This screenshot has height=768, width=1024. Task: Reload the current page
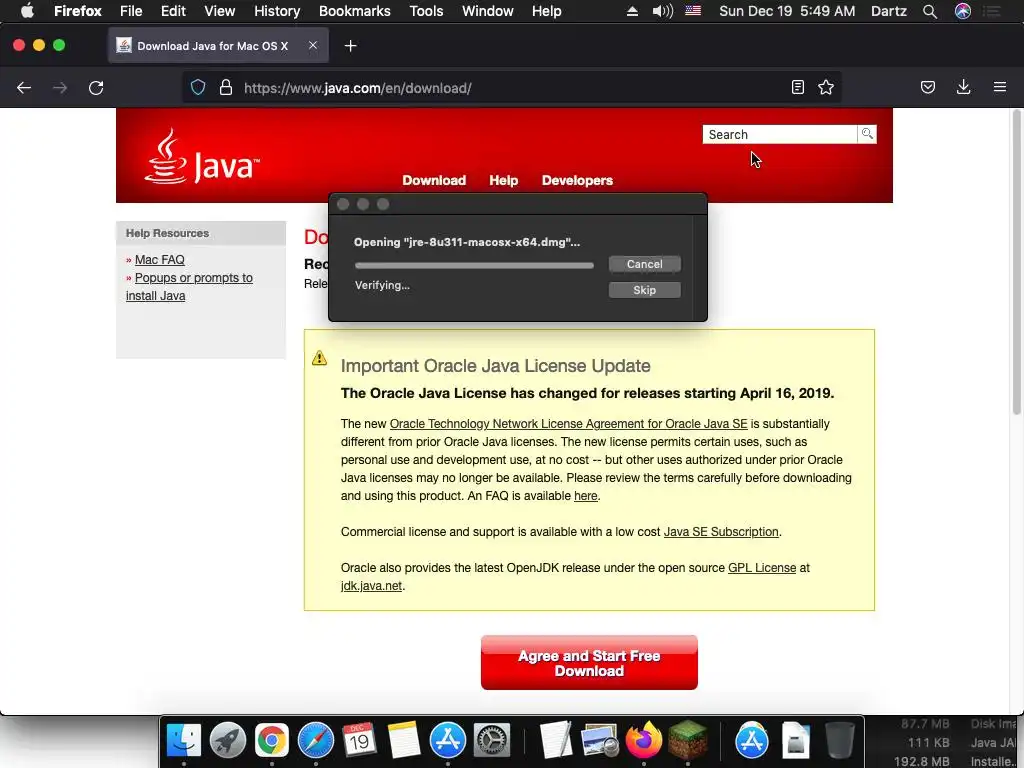pos(96,88)
